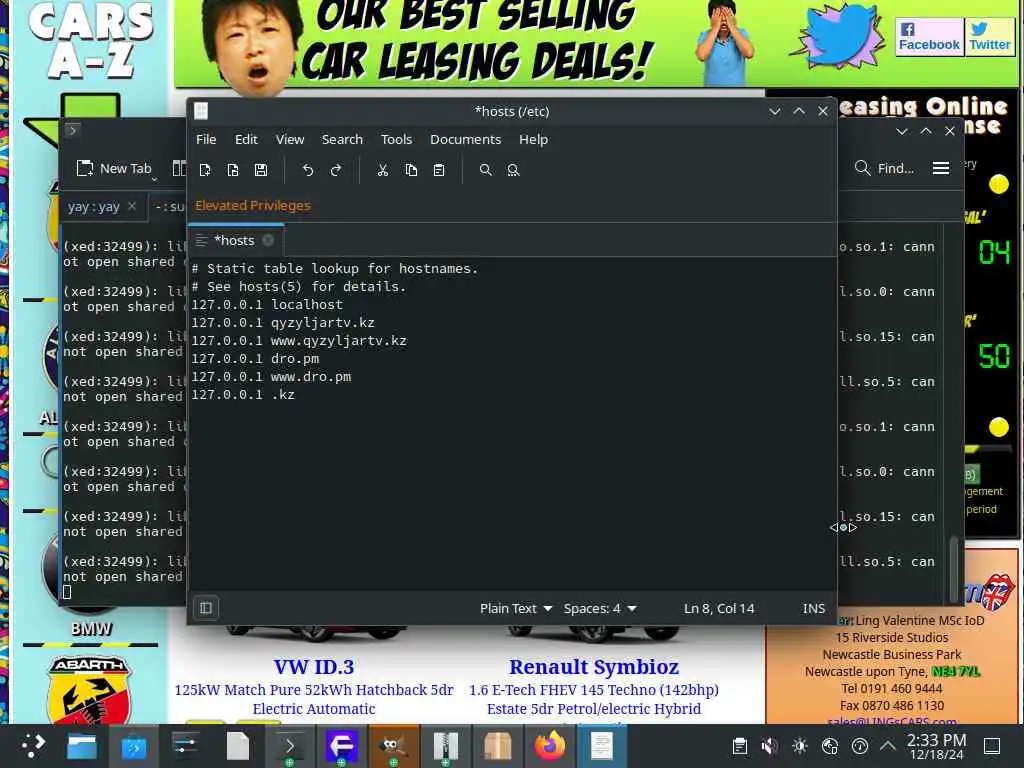Undo the last edit in xed
The height and width of the screenshot is (768, 1024).
point(308,170)
